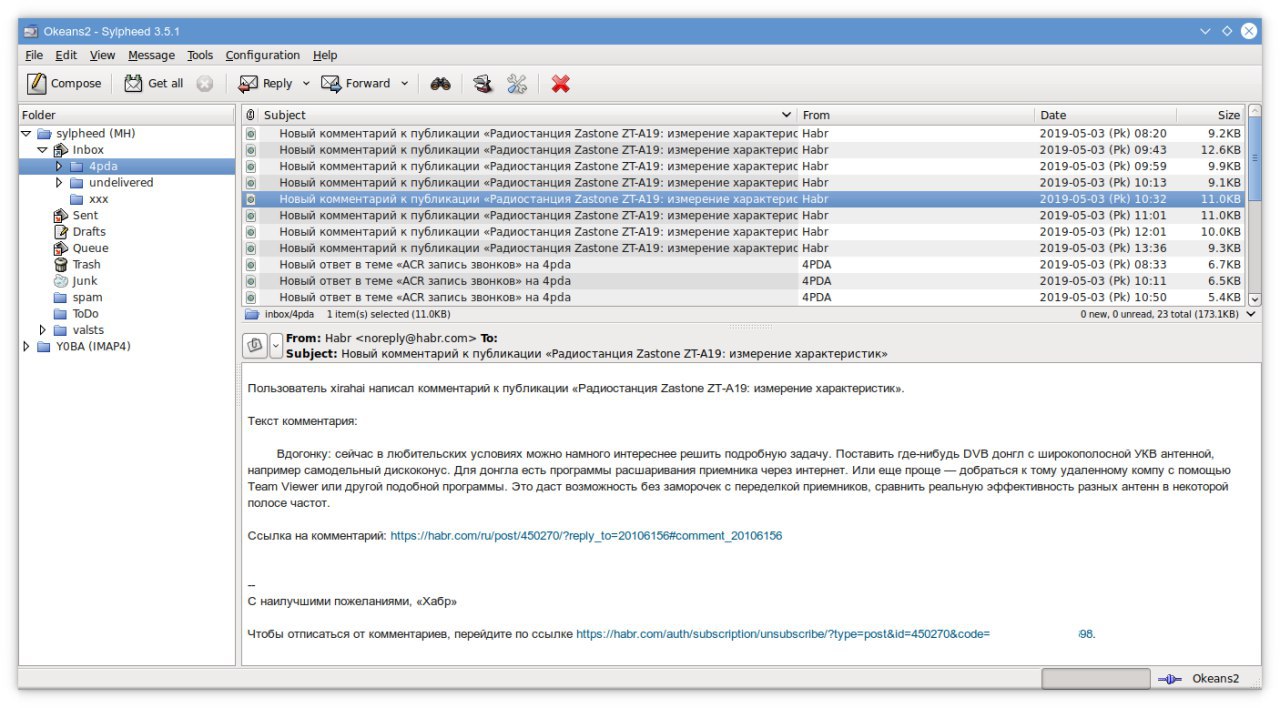Open the Trash folder icon
The image size is (1280, 708).
pyautogui.click(x=61, y=265)
